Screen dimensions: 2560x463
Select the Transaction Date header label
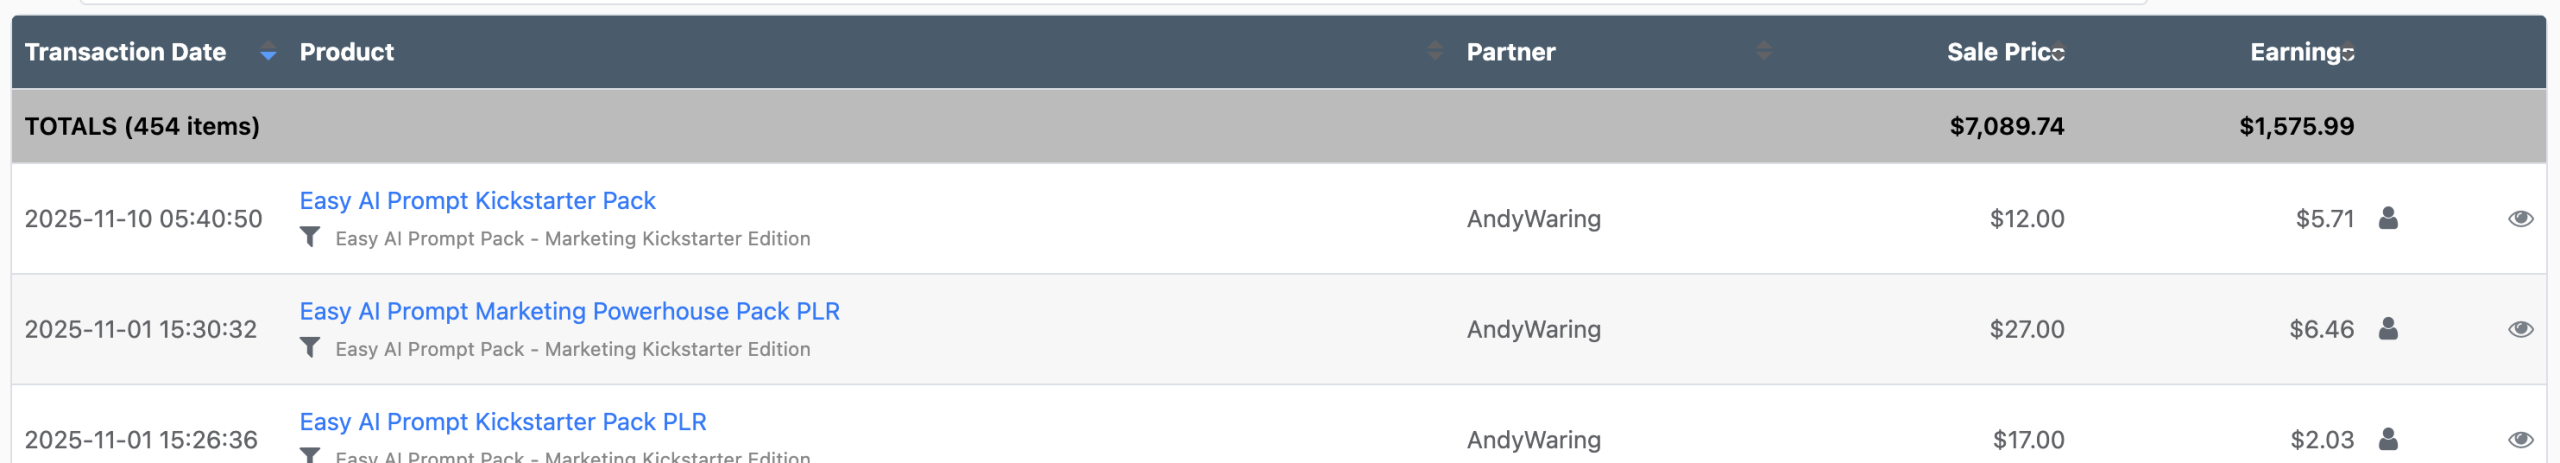coord(125,52)
